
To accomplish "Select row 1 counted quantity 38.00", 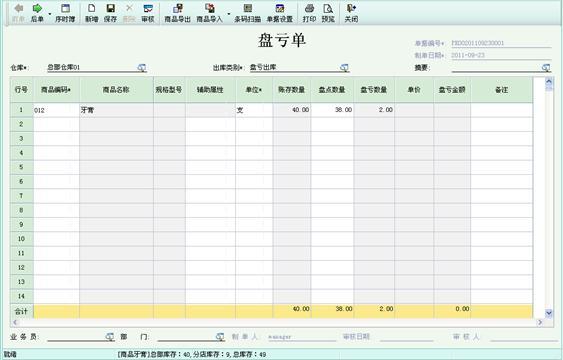I will (332, 110).
